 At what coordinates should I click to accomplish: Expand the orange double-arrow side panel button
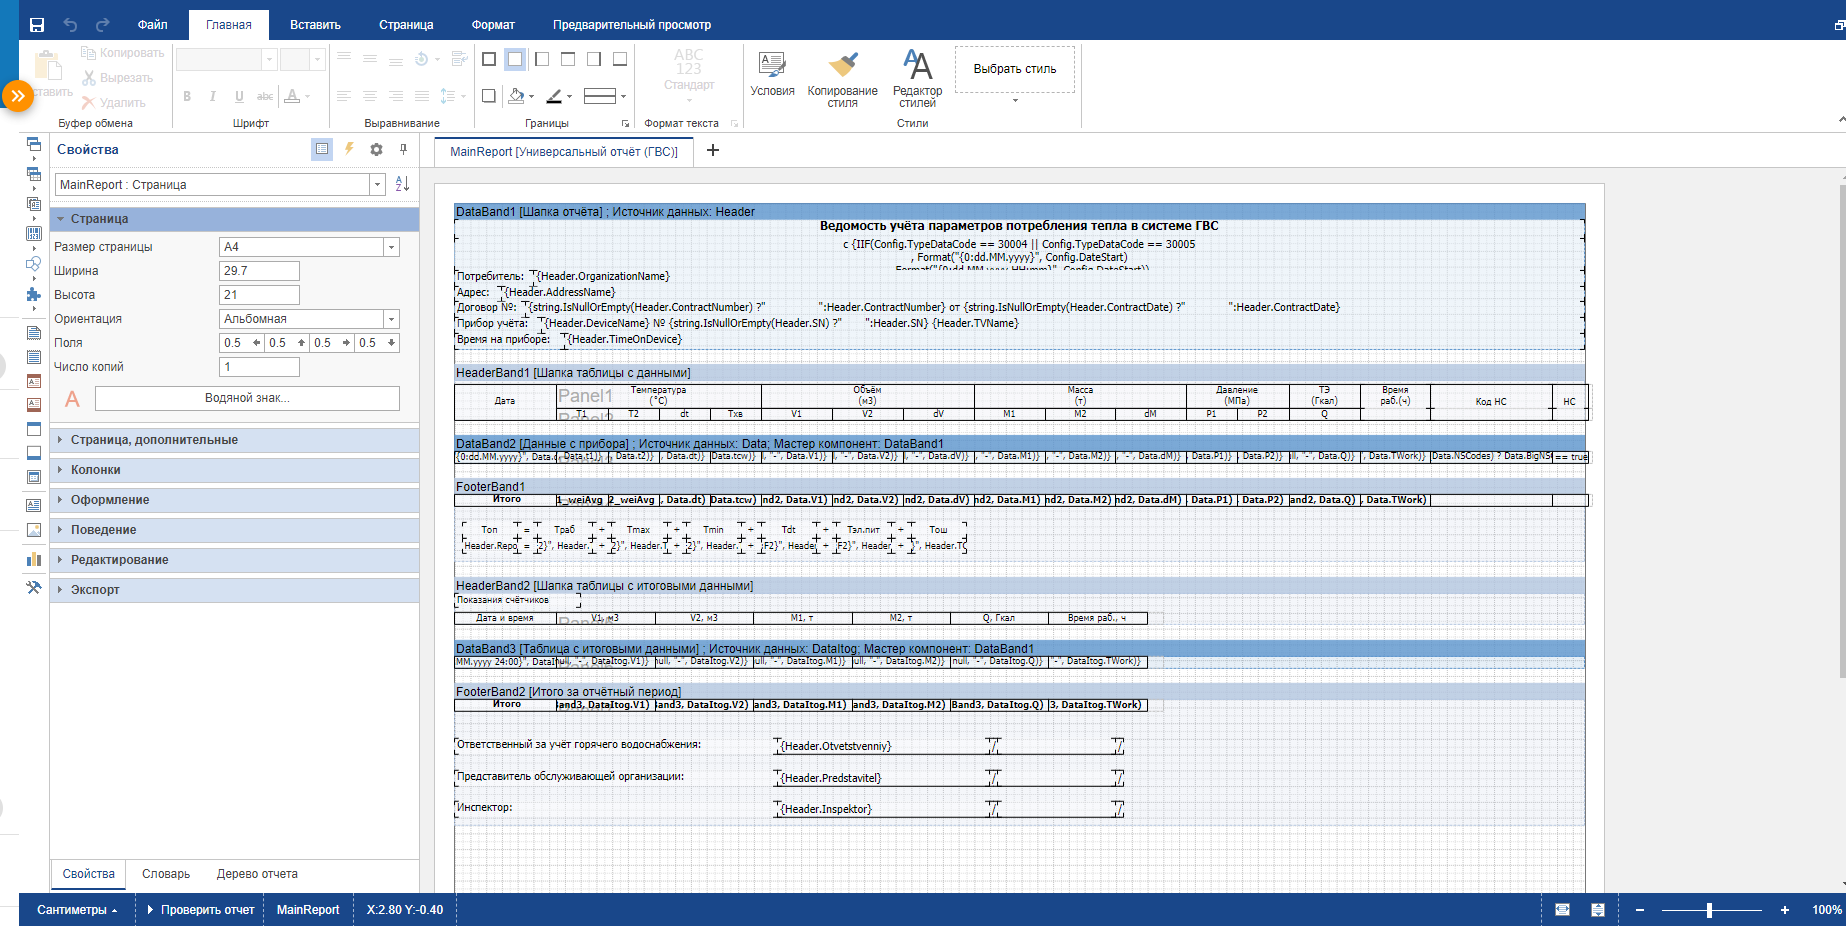(x=17, y=96)
